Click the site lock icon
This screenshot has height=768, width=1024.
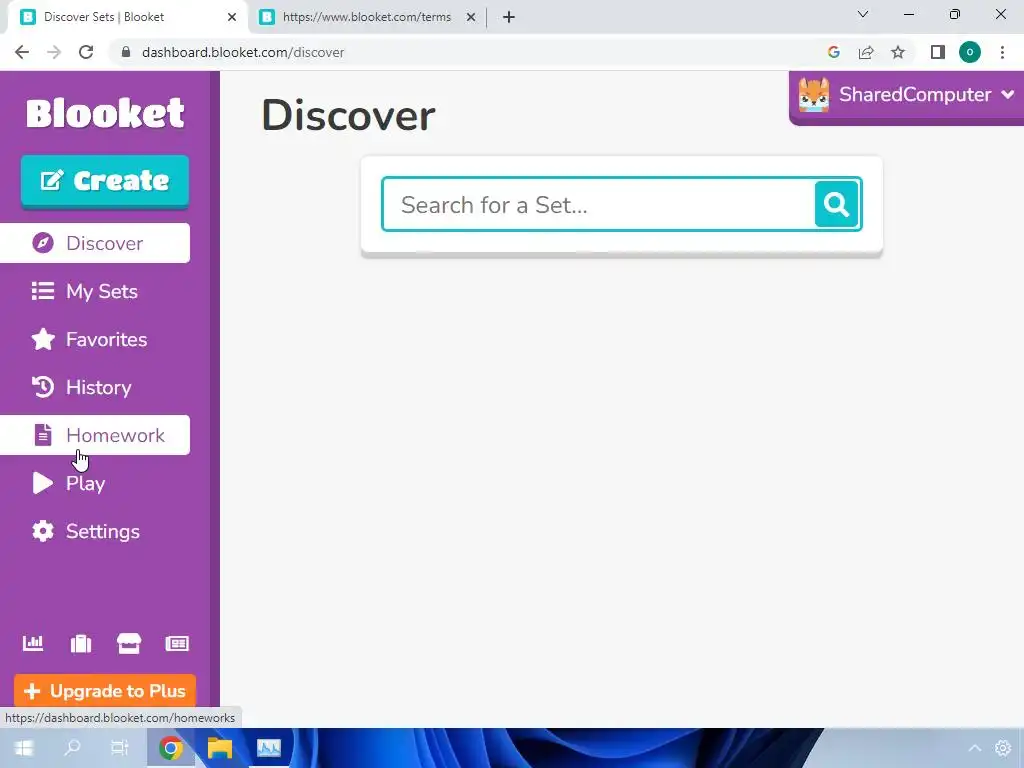click(x=126, y=52)
